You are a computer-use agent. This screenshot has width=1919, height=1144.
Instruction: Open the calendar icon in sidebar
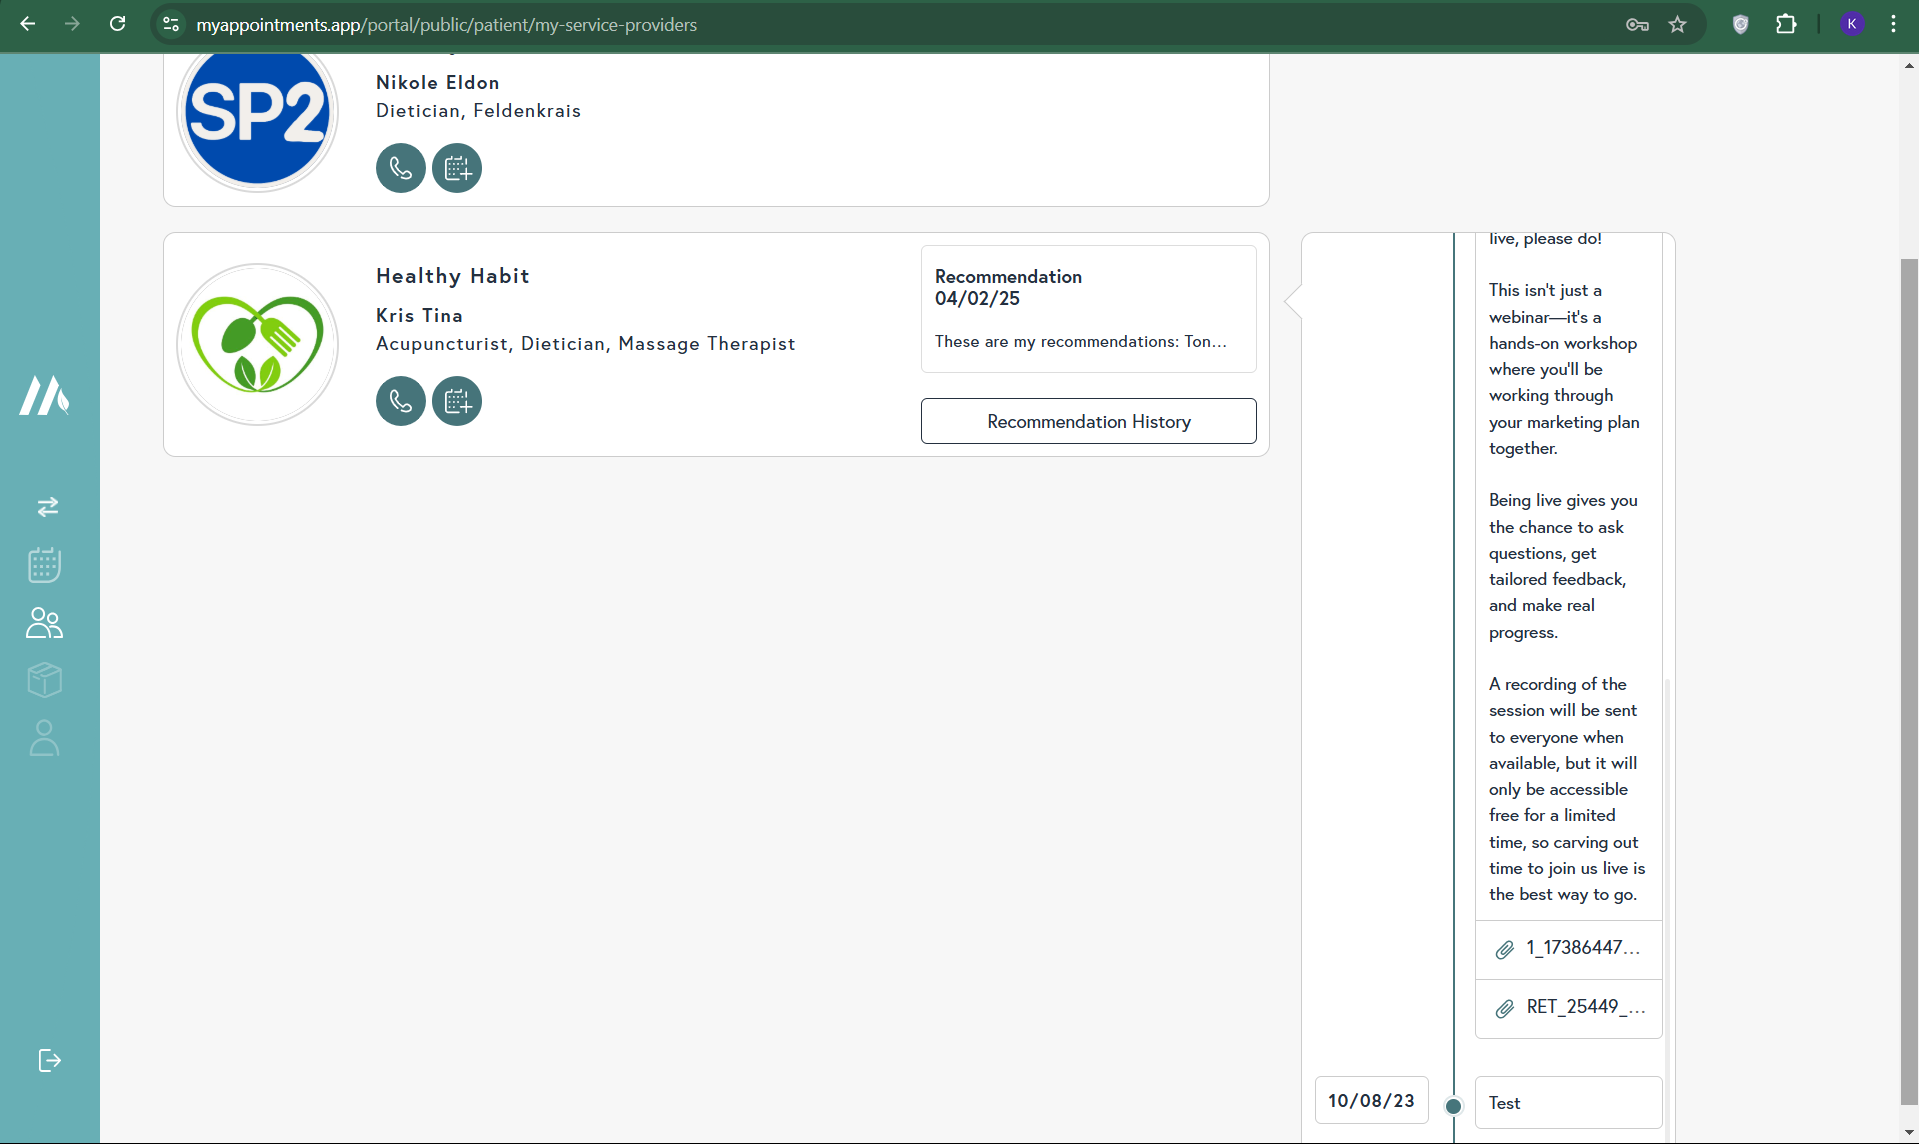[45, 565]
